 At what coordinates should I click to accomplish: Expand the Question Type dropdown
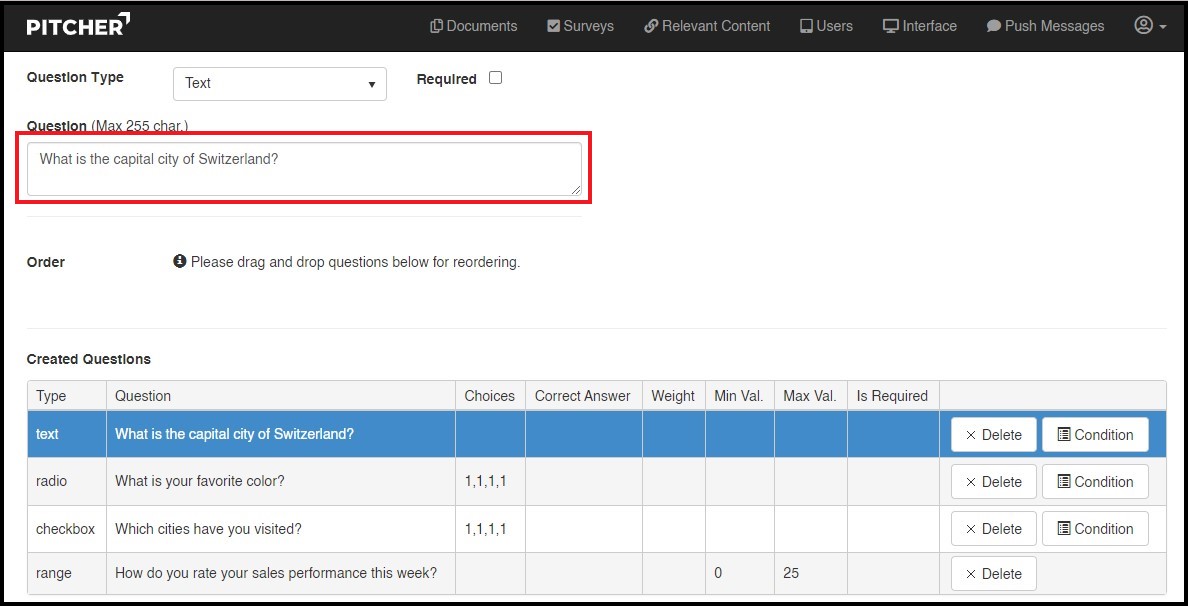280,83
